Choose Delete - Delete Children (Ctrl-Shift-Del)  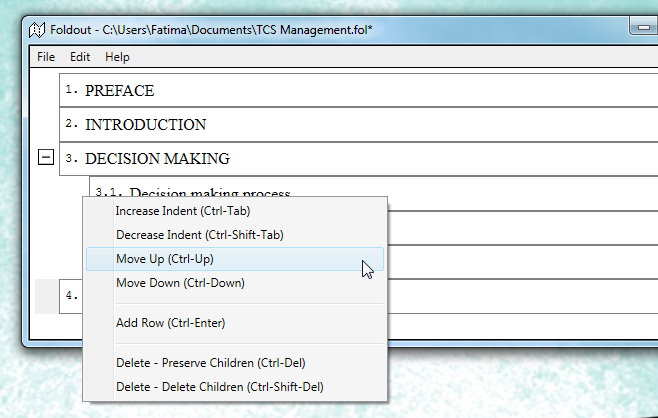tap(235, 387)
